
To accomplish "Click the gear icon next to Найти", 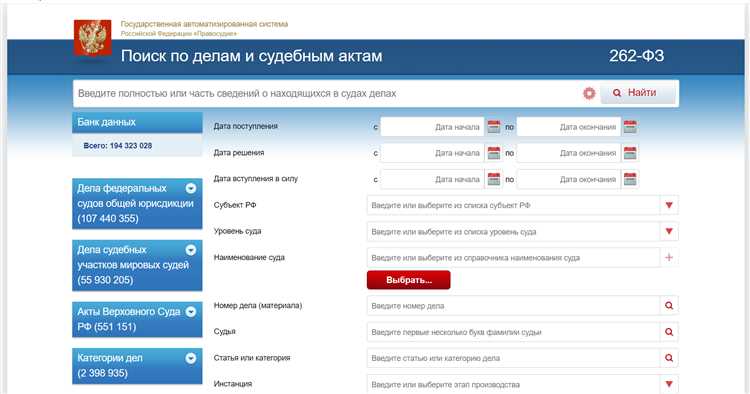I will 589,93.
